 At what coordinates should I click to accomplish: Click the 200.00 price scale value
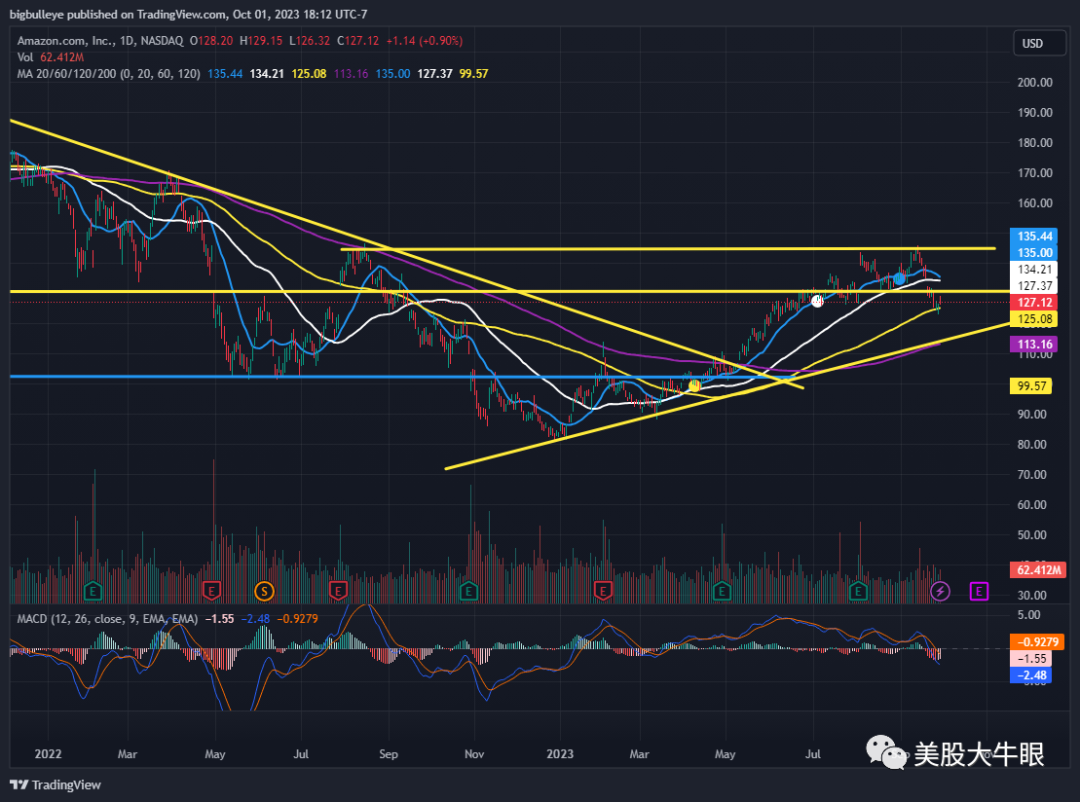coord(1035,82)
